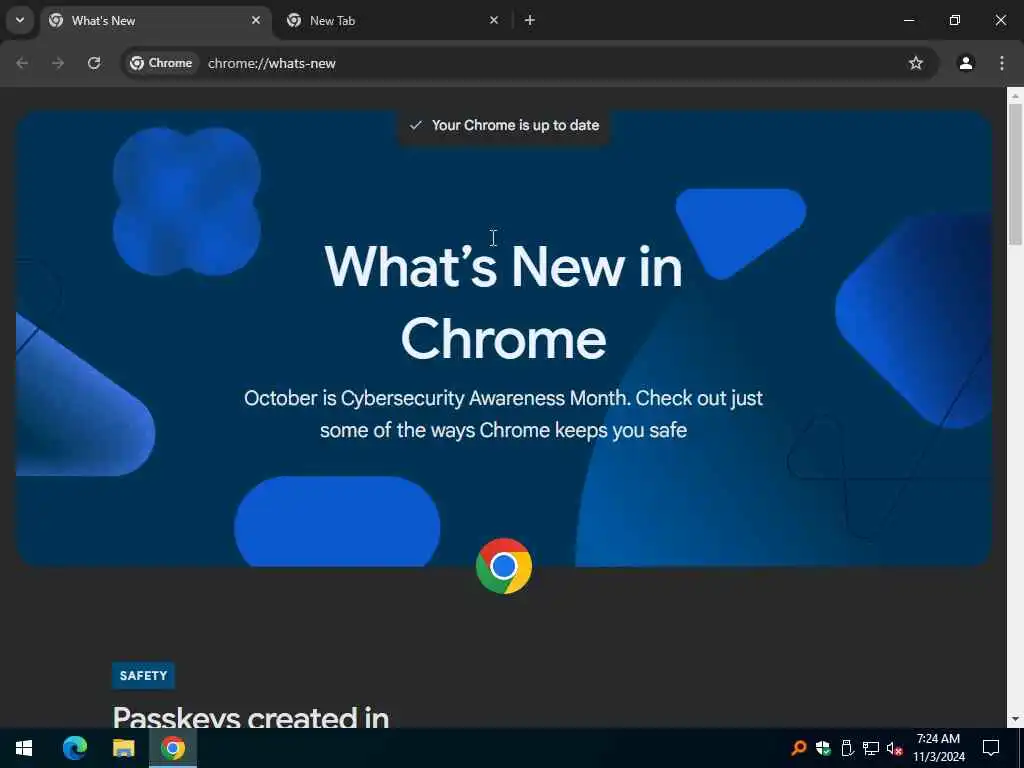Close the What's New tab
This screenshot has width=1024, height=768.
click(256, 20)
